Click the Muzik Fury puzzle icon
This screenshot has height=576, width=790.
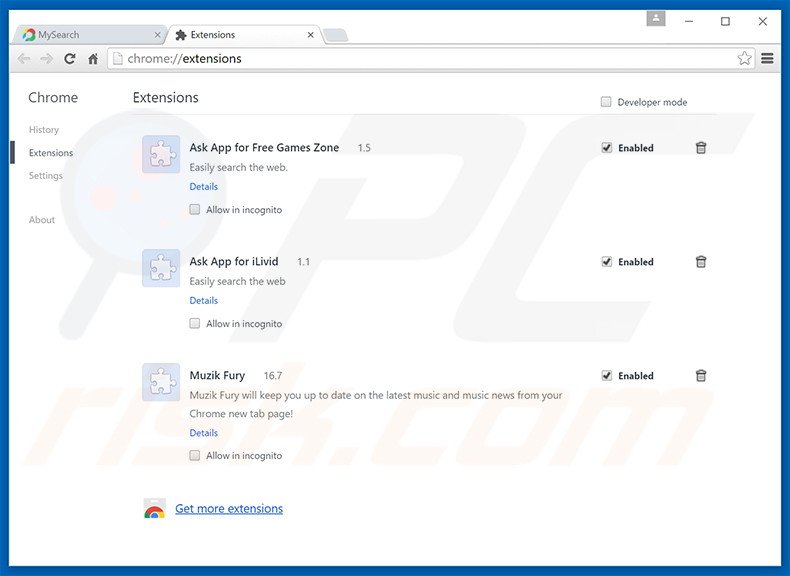click(161, 382)
